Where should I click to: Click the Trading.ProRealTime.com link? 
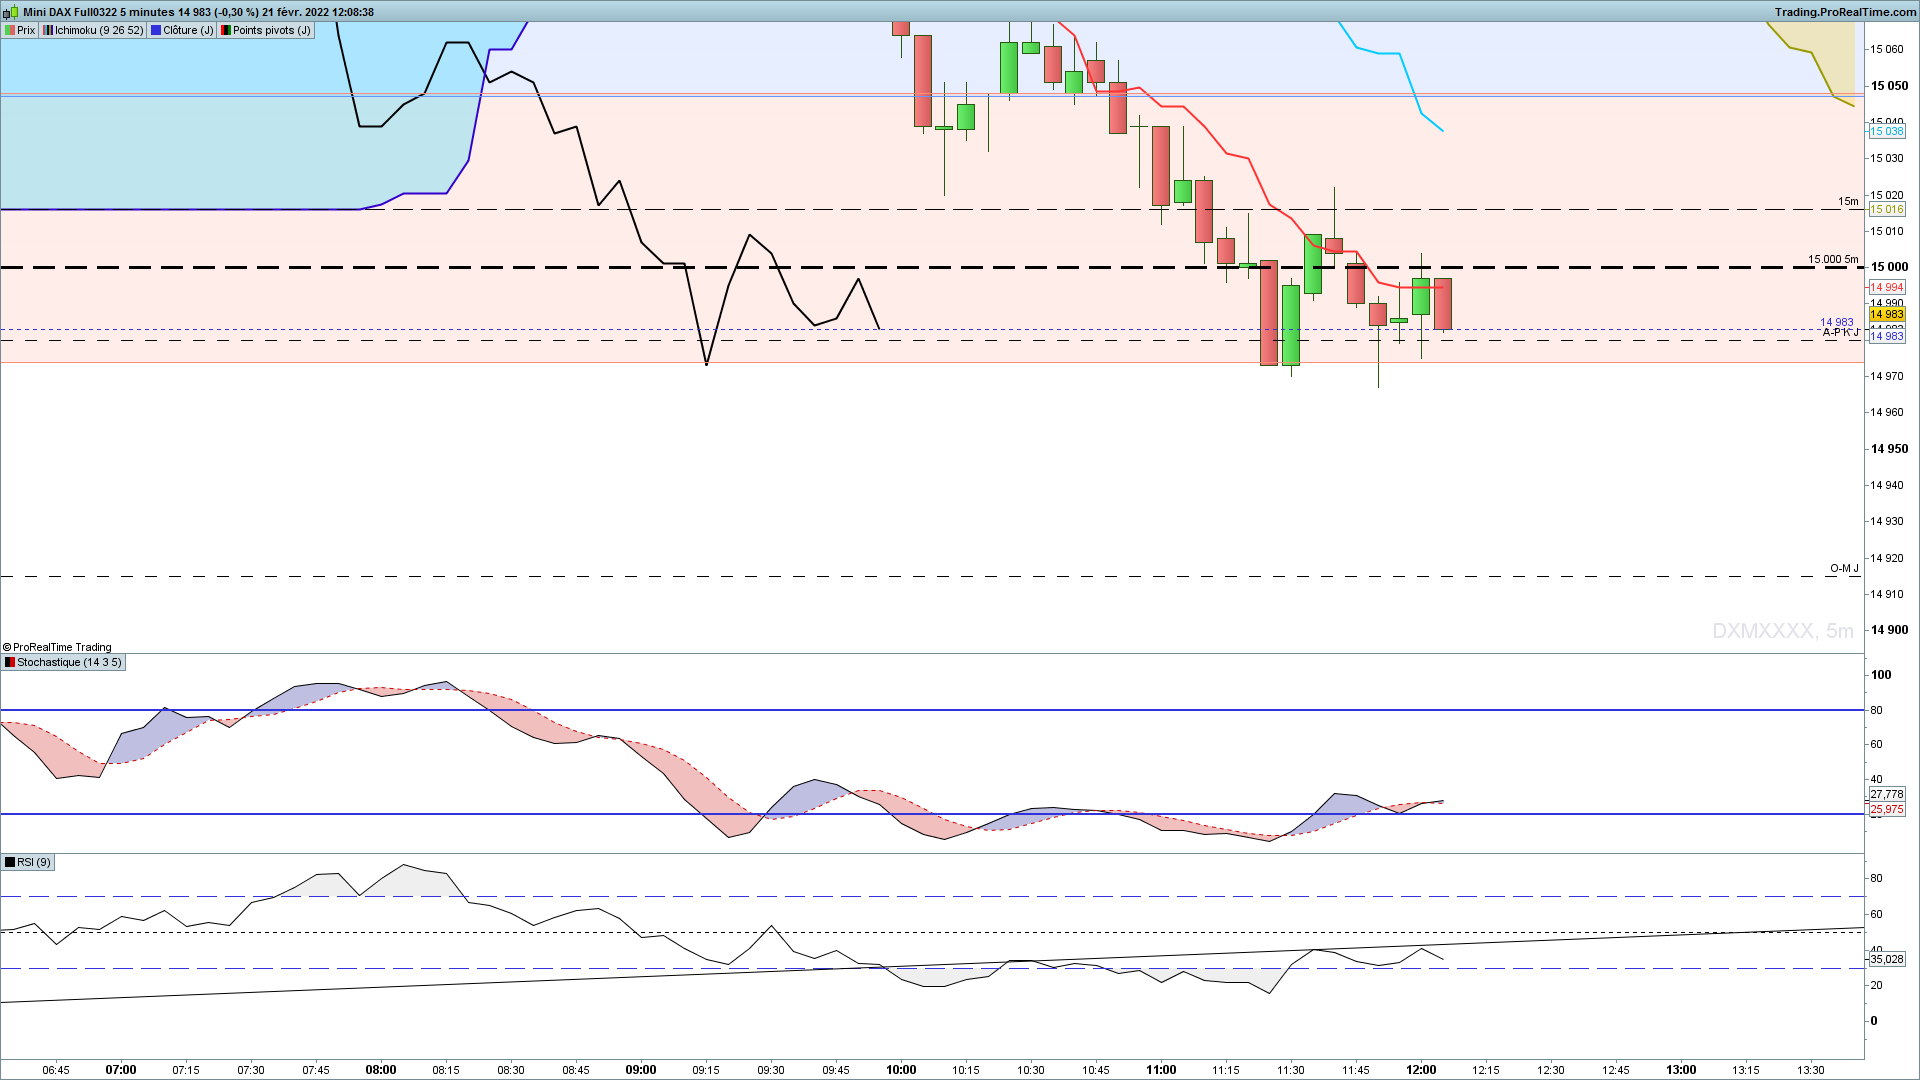coord(1846,12)
